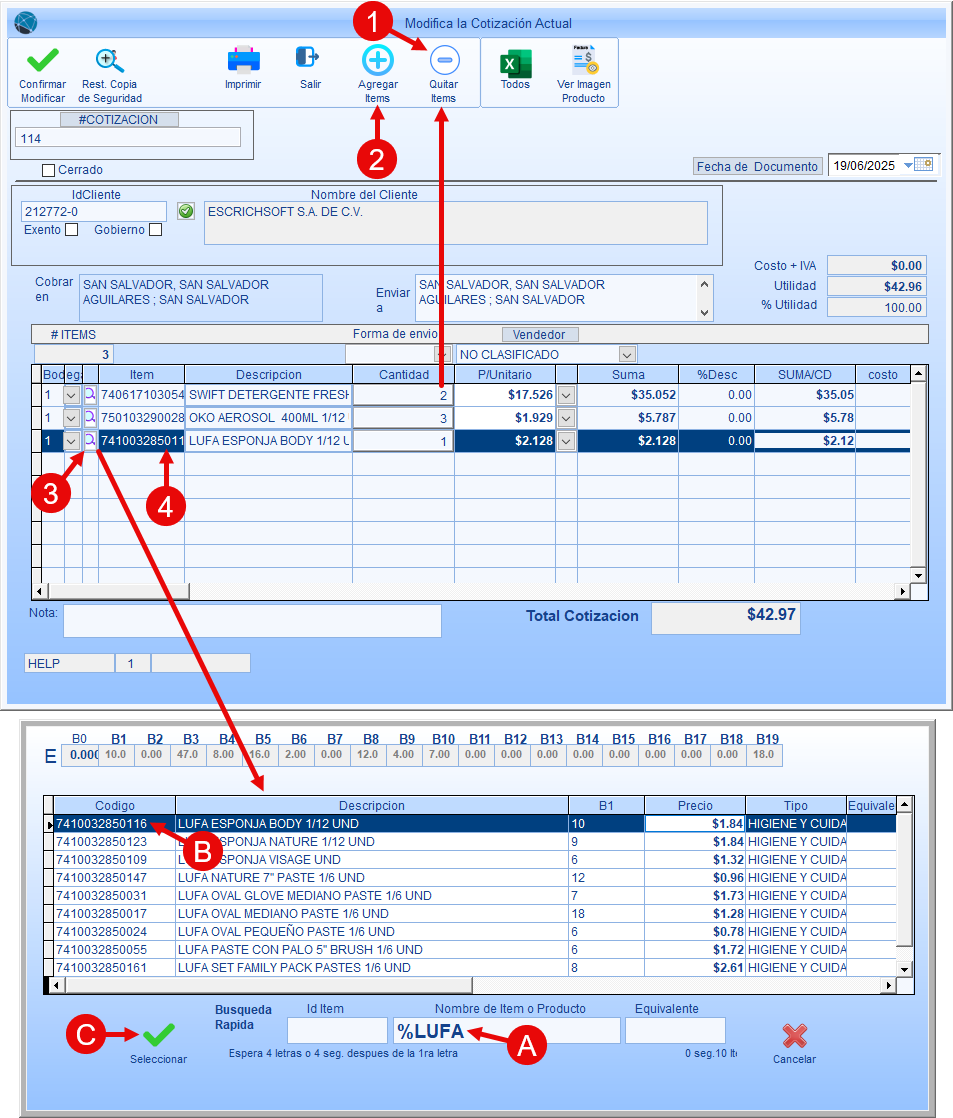Select LUFA ESPONJA NATURE 1/12 UND row
The width and height of the screenshot is (953, 1118).
click(x=475, y=841)
